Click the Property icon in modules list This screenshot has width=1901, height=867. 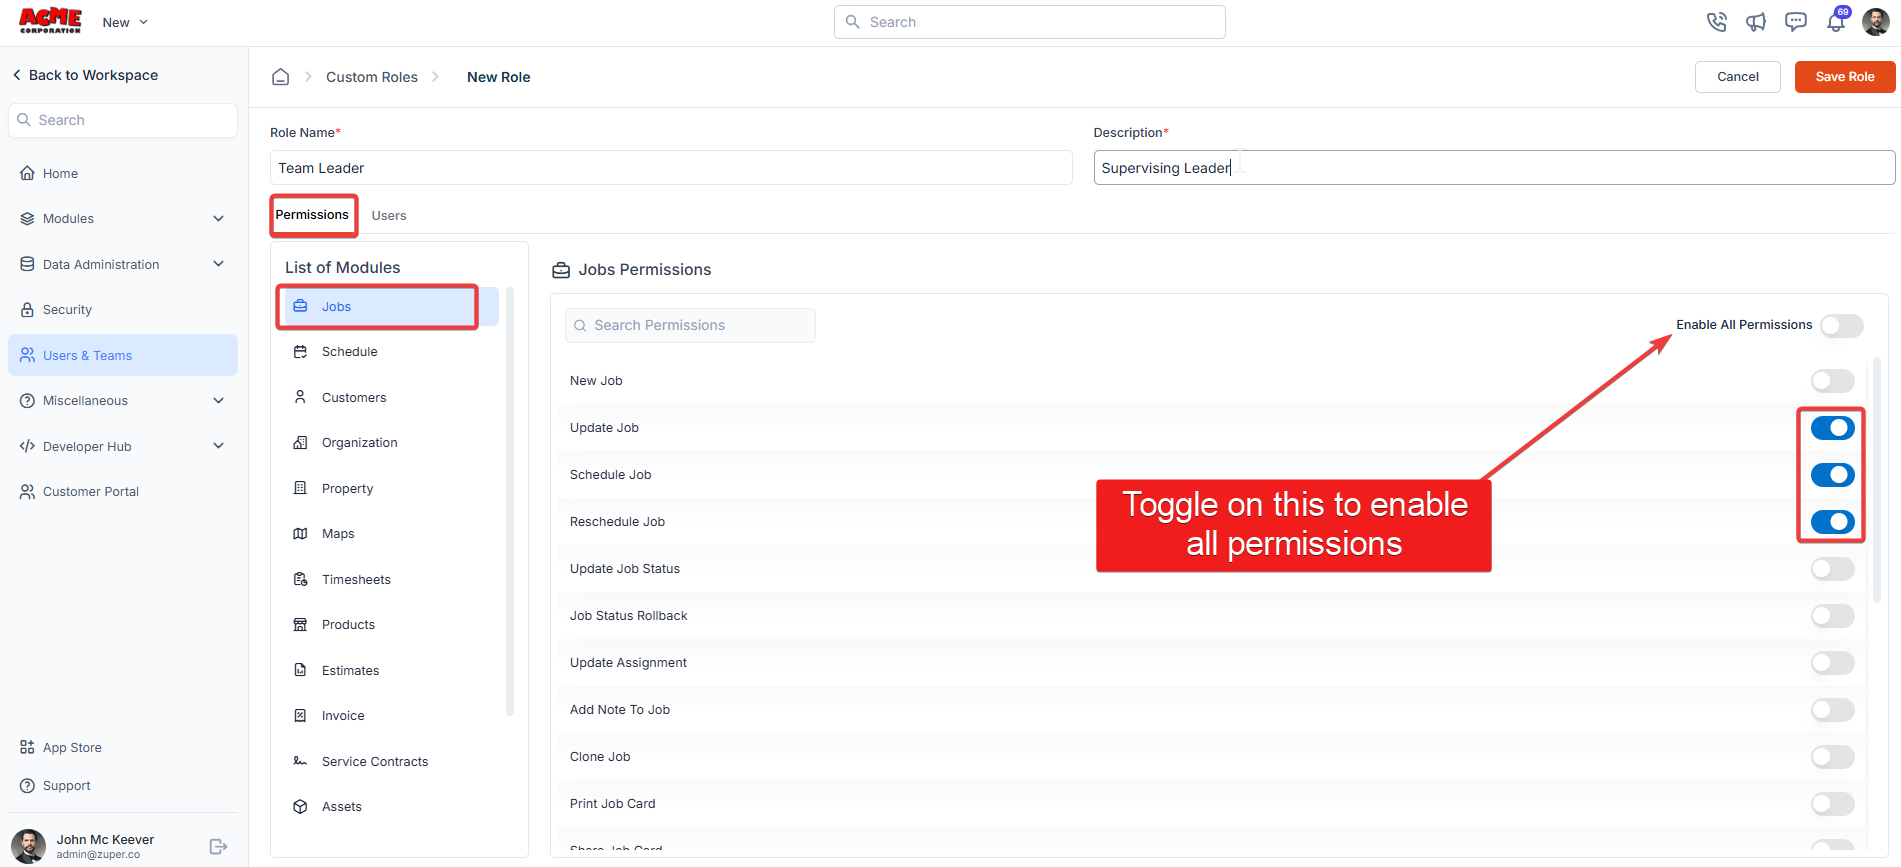pos(300,488)
